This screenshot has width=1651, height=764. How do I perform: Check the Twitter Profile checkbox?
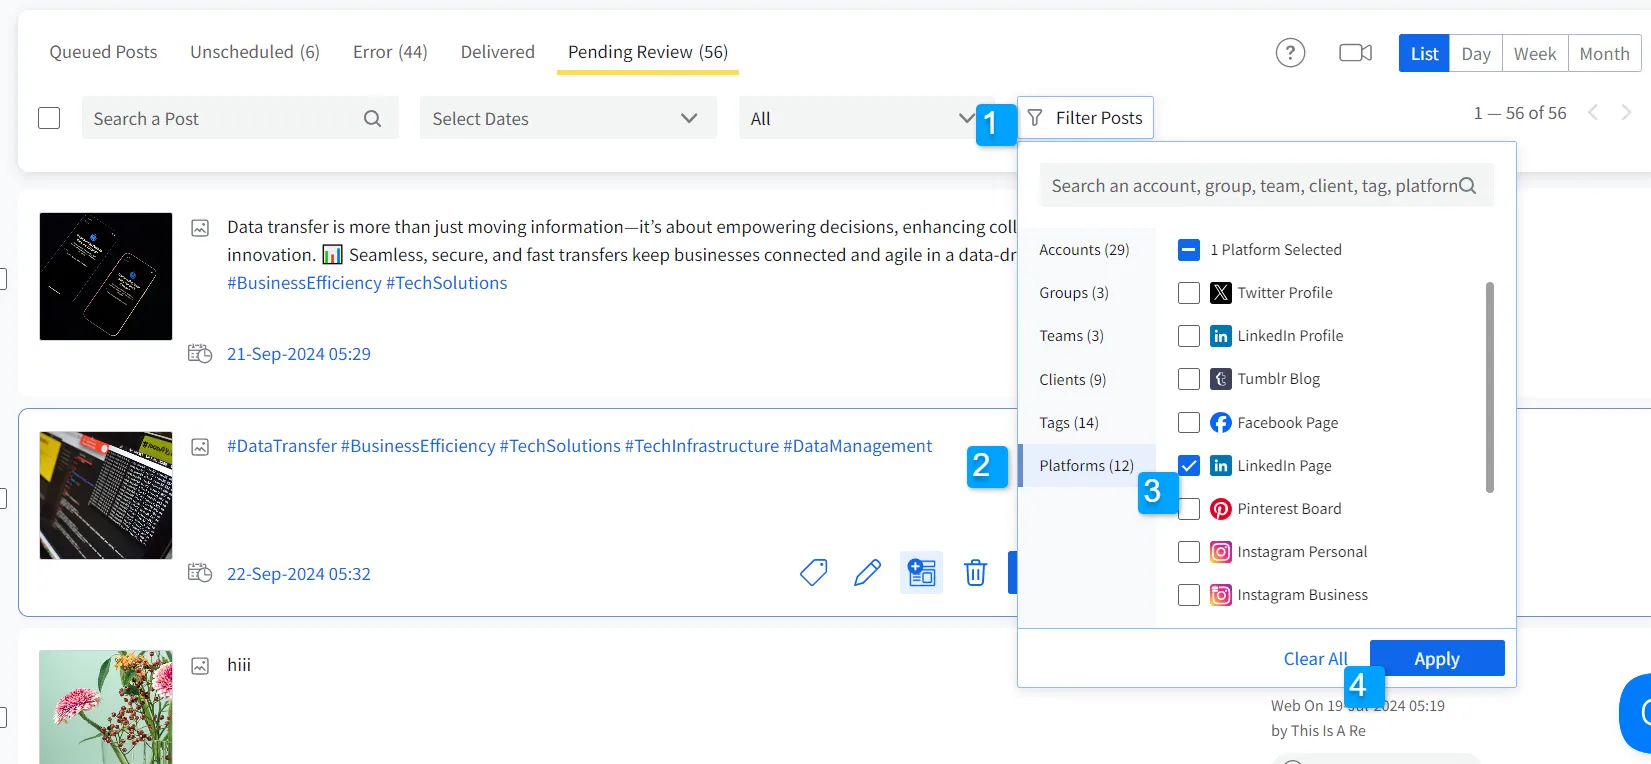1189,293
